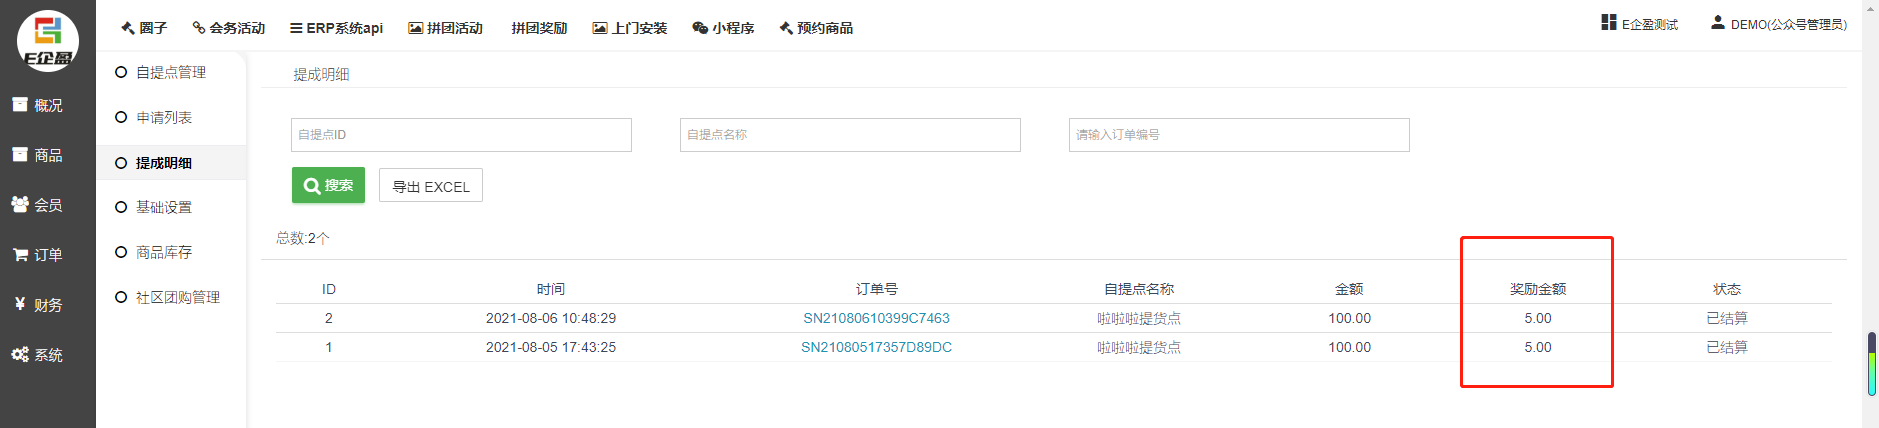Expand the ERP系统api top menu

click(336, 28)
